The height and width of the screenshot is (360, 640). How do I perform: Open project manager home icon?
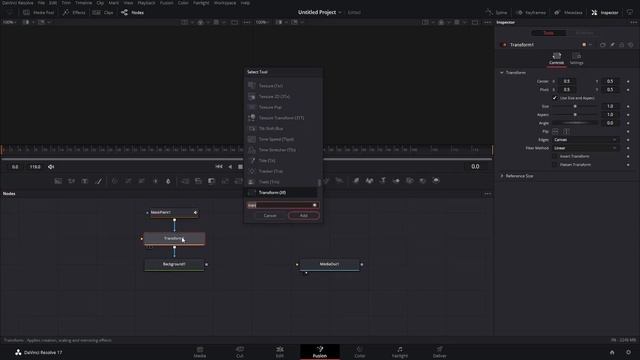[612, 352]
